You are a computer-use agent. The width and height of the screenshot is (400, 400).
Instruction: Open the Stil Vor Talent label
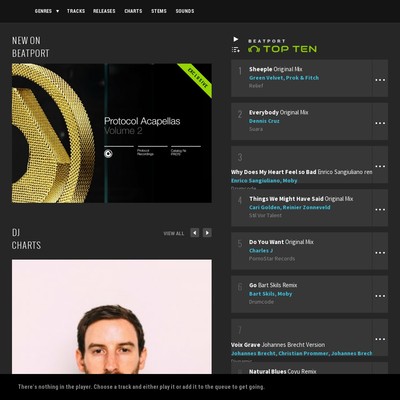[265, 215]
